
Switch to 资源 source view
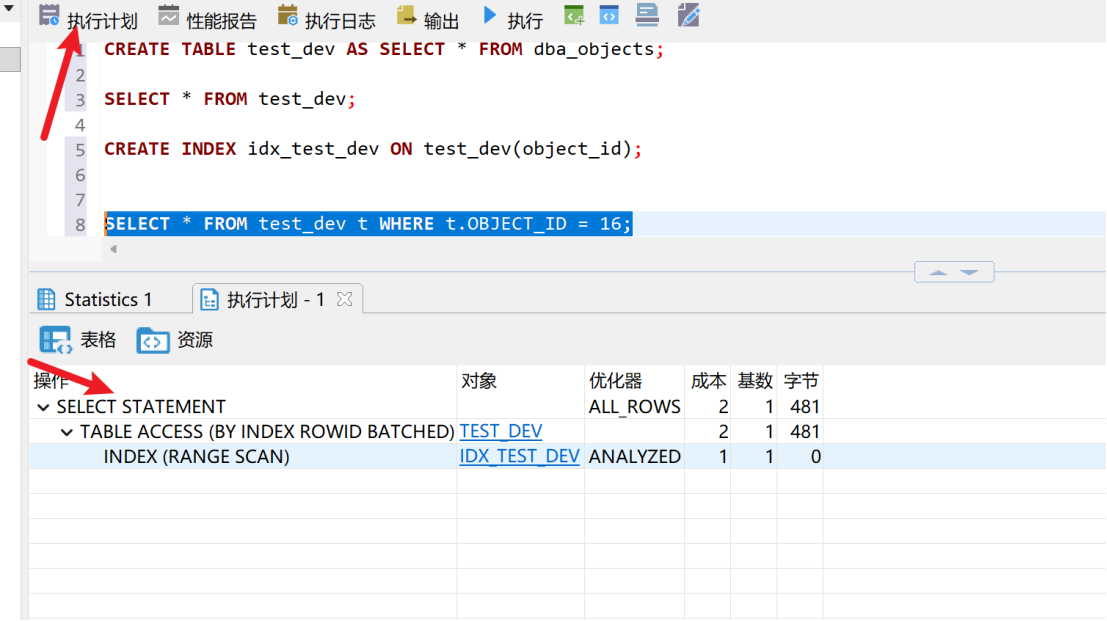(153, 340)
